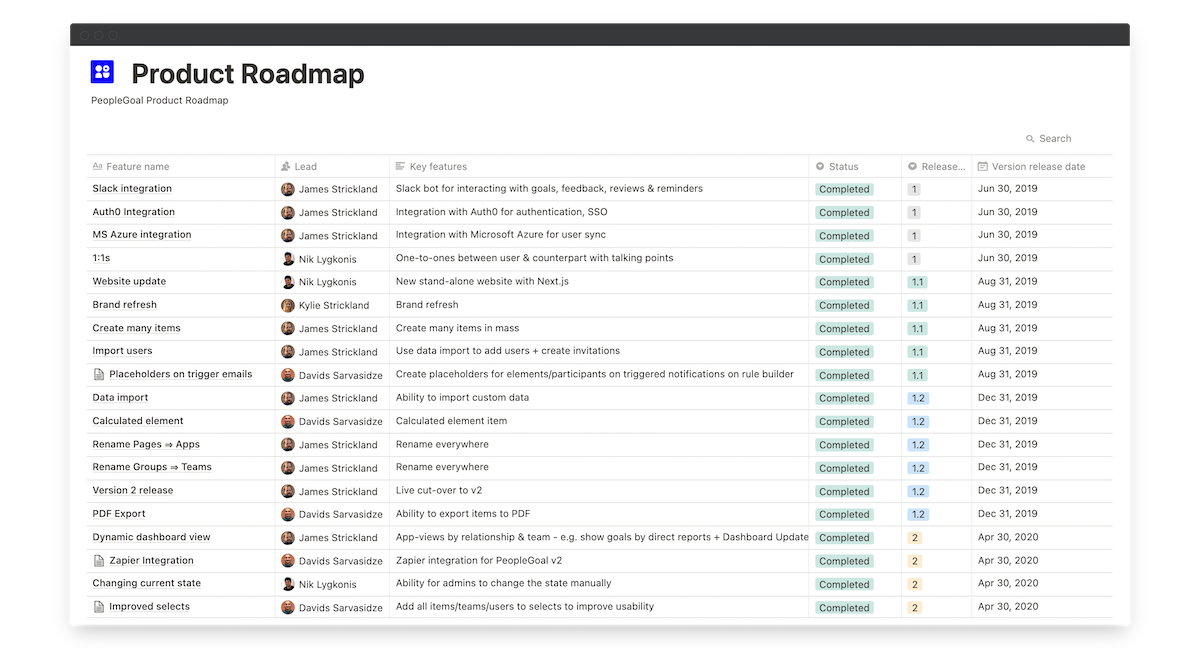Click the blue Product Roadmap page icon
Image resolution: width=1200 pixels, height=648 pixels.
[x=102, y=72]
